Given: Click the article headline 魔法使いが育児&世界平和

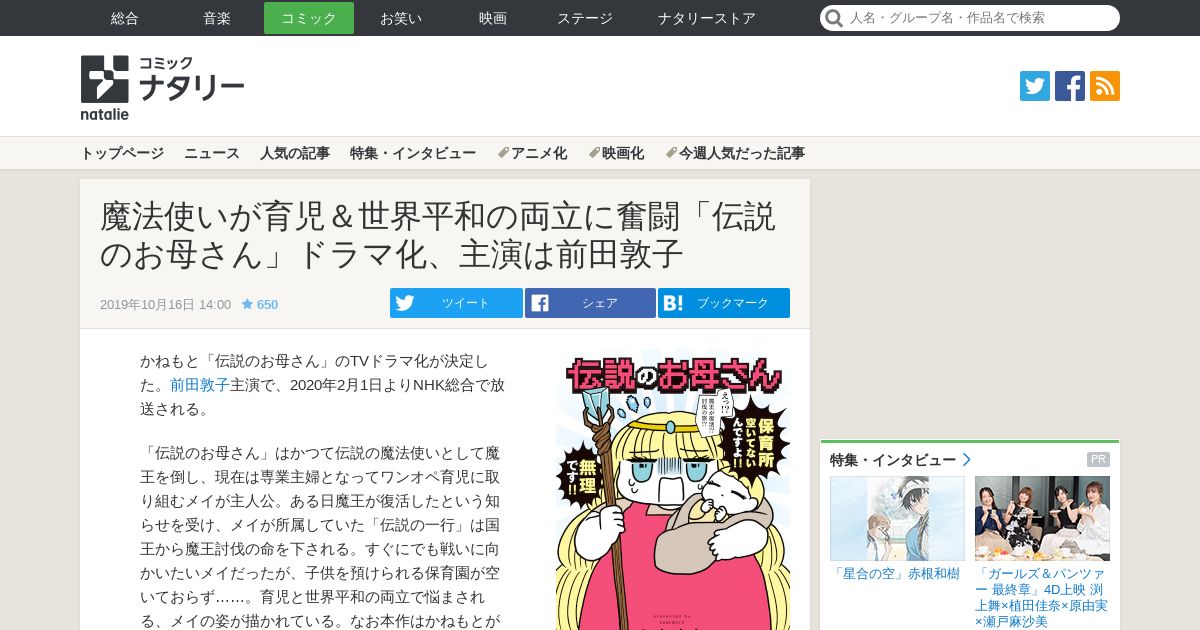Looking at the screenshot, I should (438, 235).
